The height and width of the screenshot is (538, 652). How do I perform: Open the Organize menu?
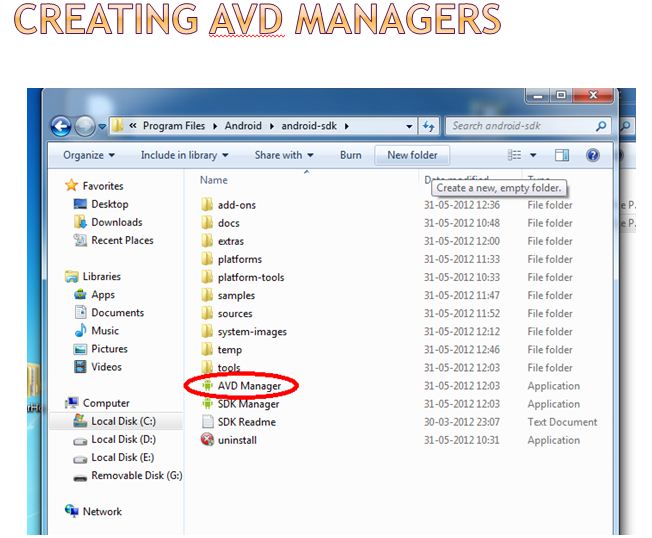click(x=89, y=155)
